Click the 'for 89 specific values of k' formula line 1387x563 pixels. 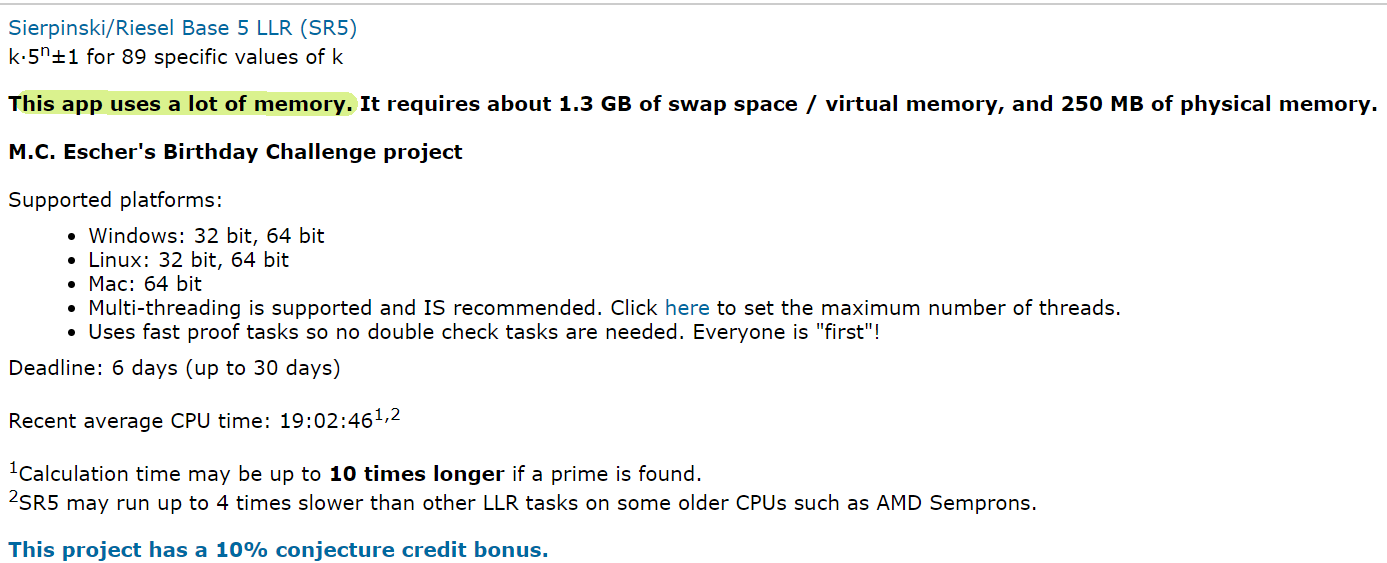(x=175, y=57)
